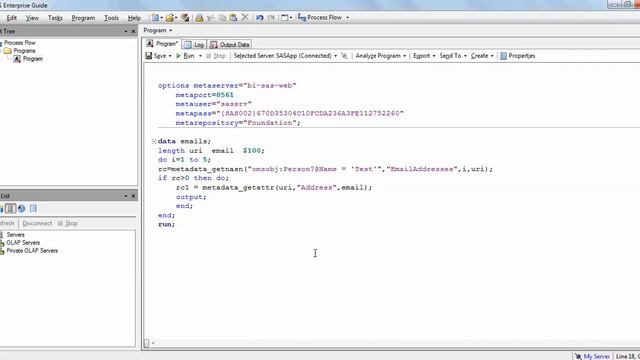Click the small icon at editor bottom-left
Image resolution: width=640 pixels, height=360 pixels.
[147, 343]
